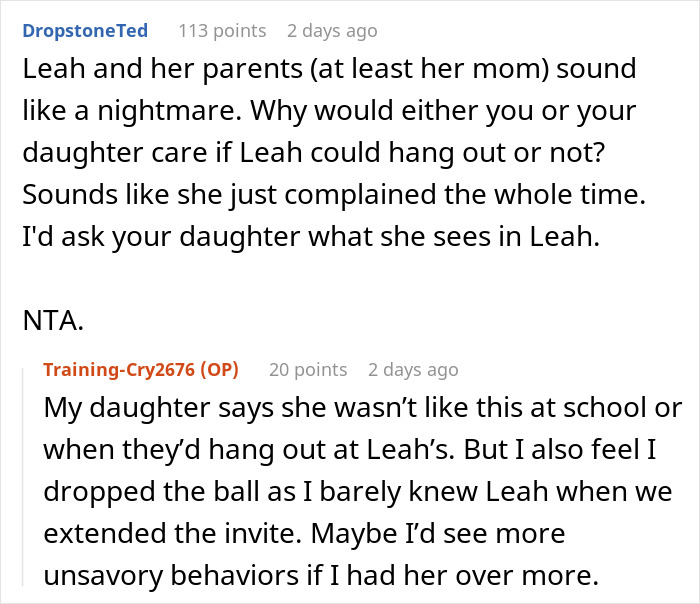Open the timestamp on DropstoneTed's comment

click(332, 31)
